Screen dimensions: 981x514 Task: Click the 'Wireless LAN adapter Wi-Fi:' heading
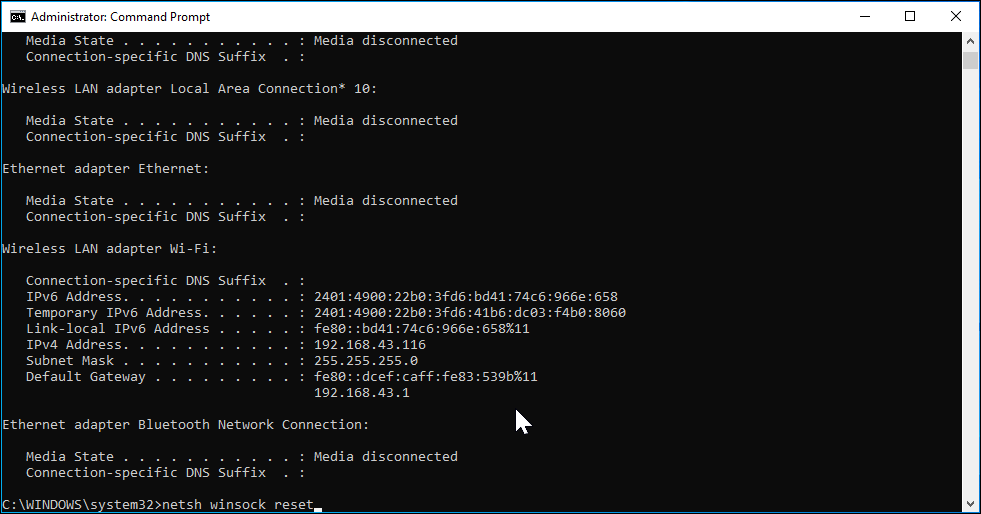(109, 249)
